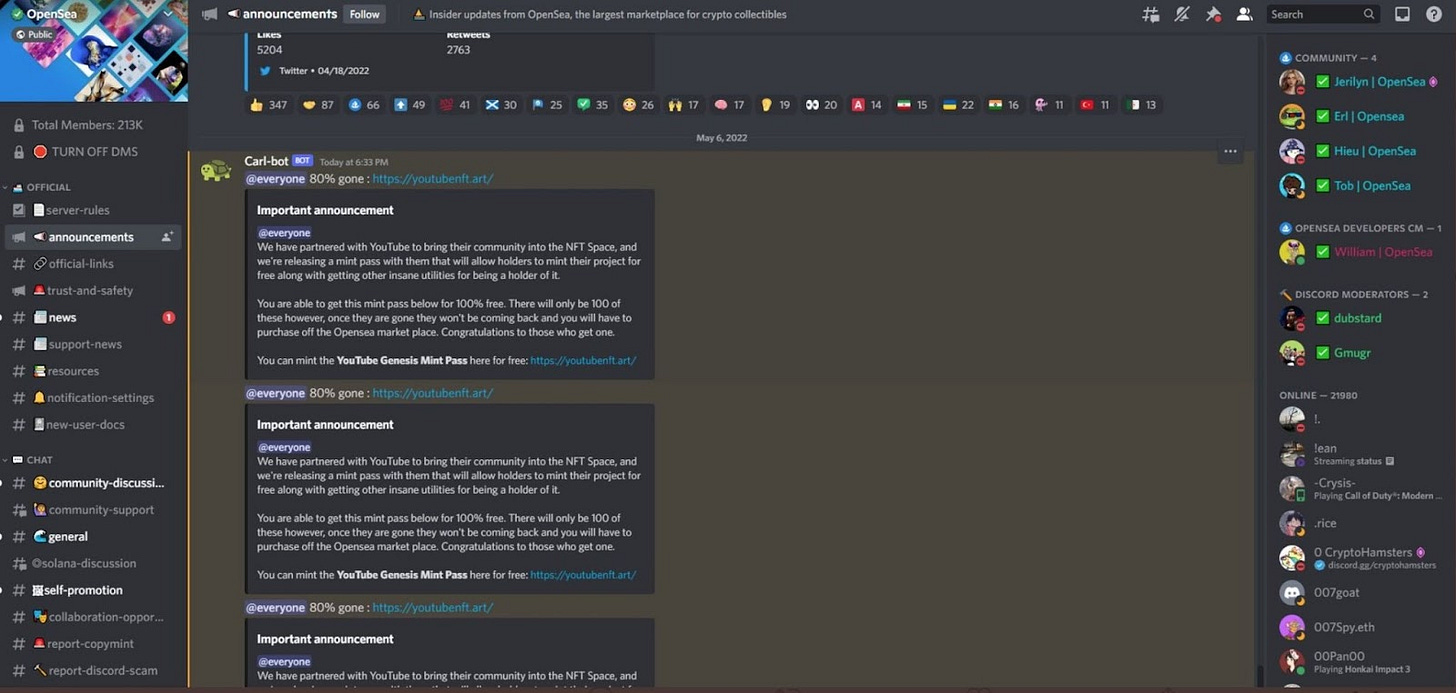Open youtubenft.art link after first '80% gone'

point(432,179)
